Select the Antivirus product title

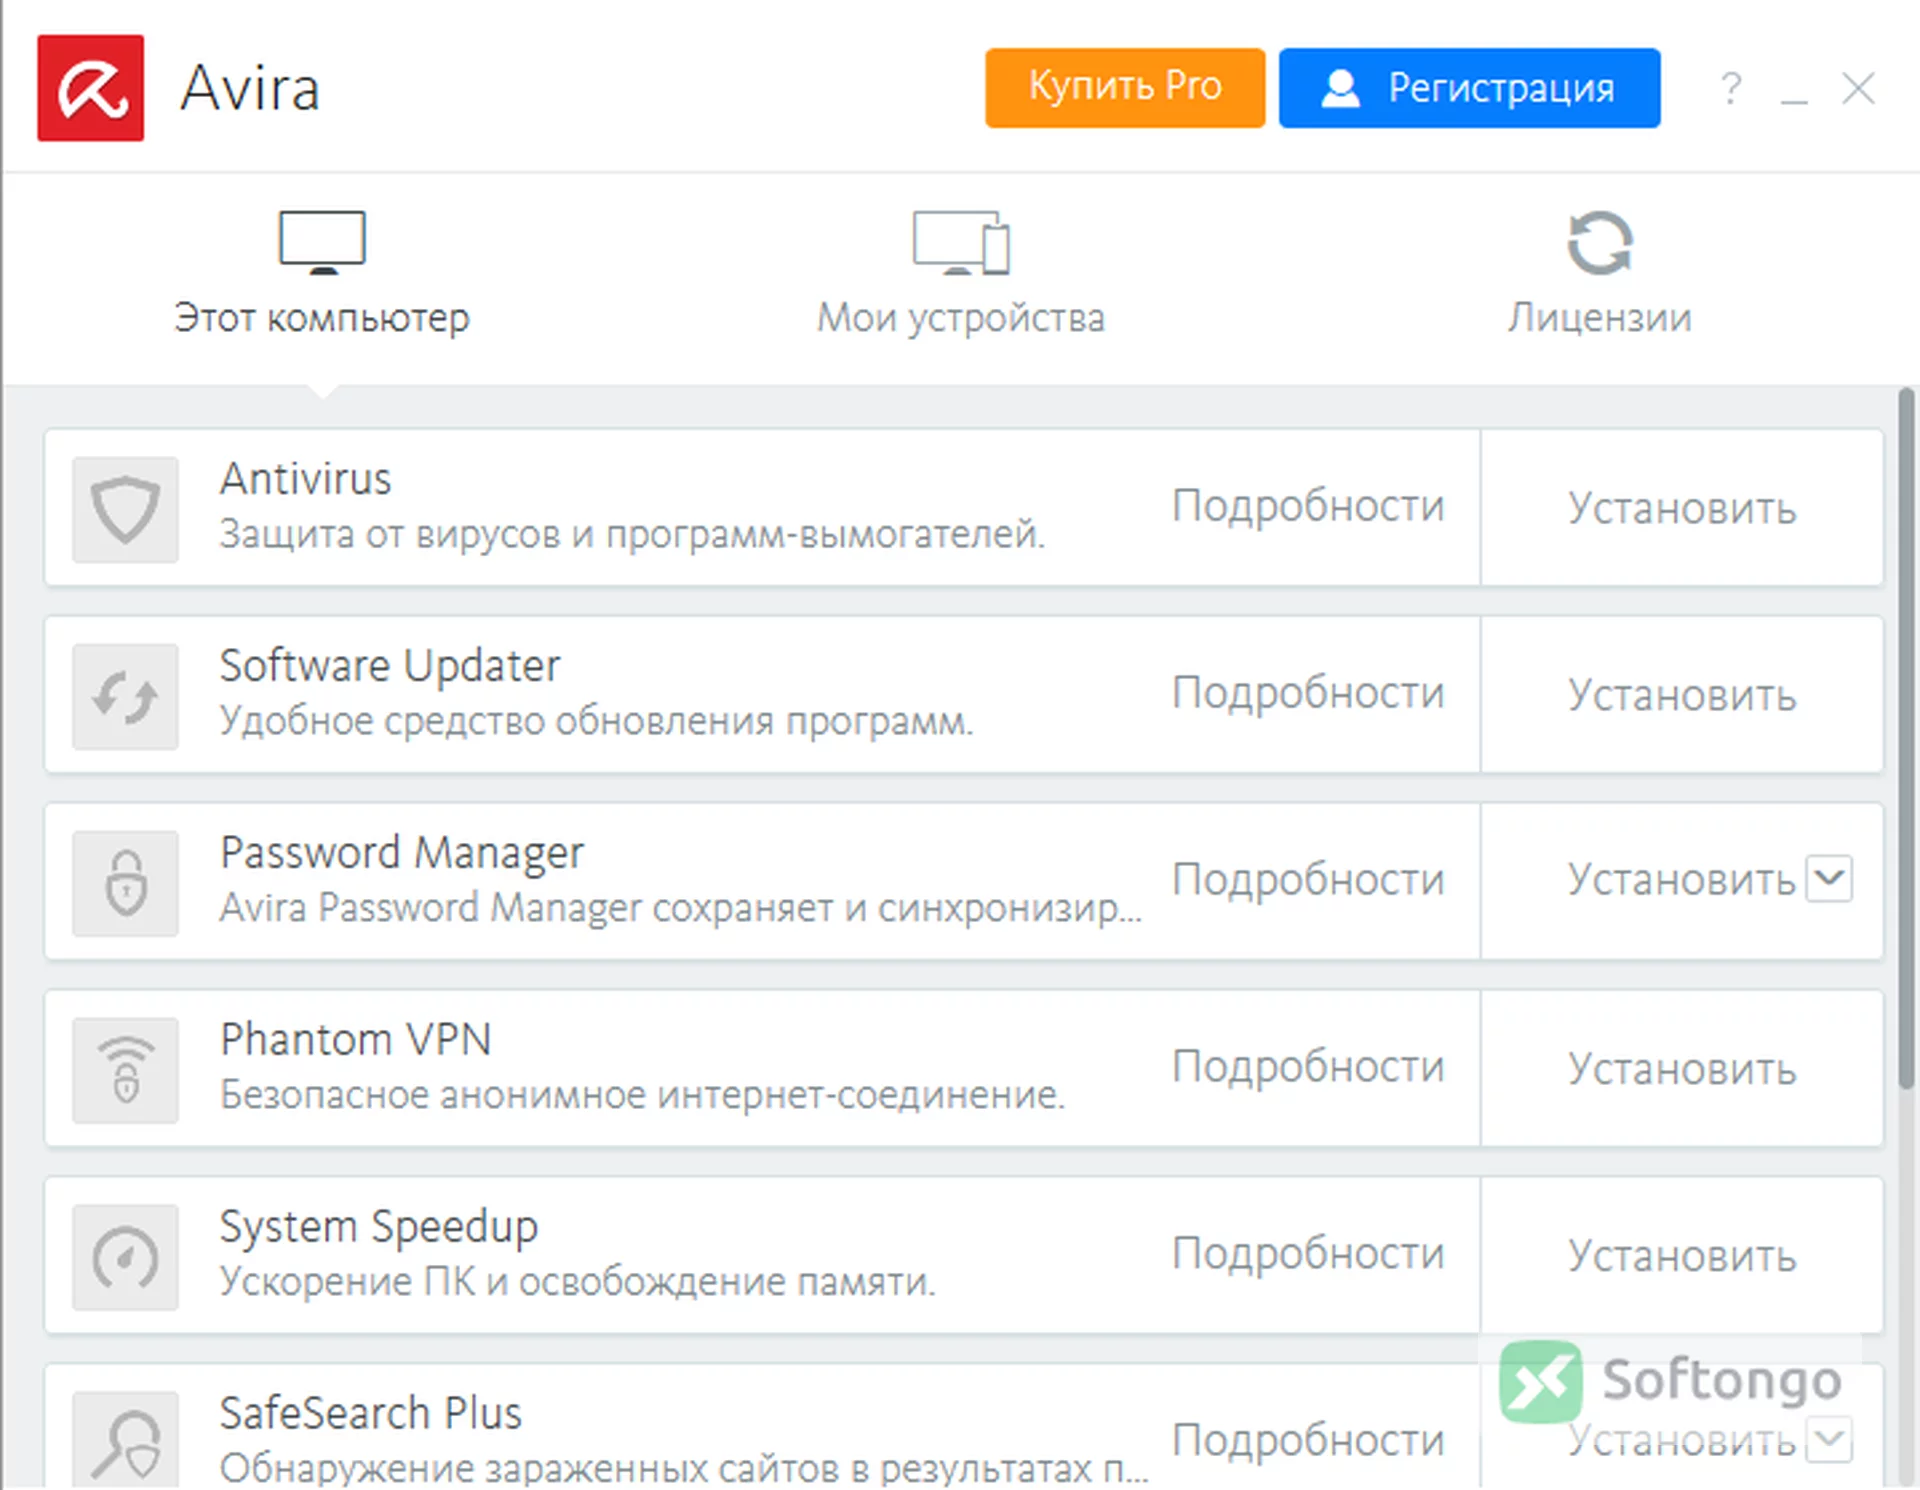pyautogui.click(x=306, y=479)
